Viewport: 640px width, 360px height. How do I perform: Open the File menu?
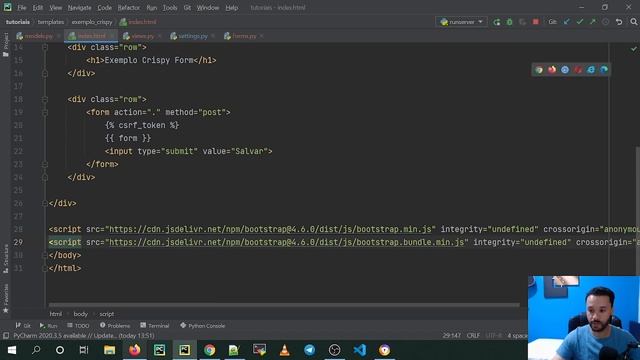pyautogui.click(x=22, y=8)
